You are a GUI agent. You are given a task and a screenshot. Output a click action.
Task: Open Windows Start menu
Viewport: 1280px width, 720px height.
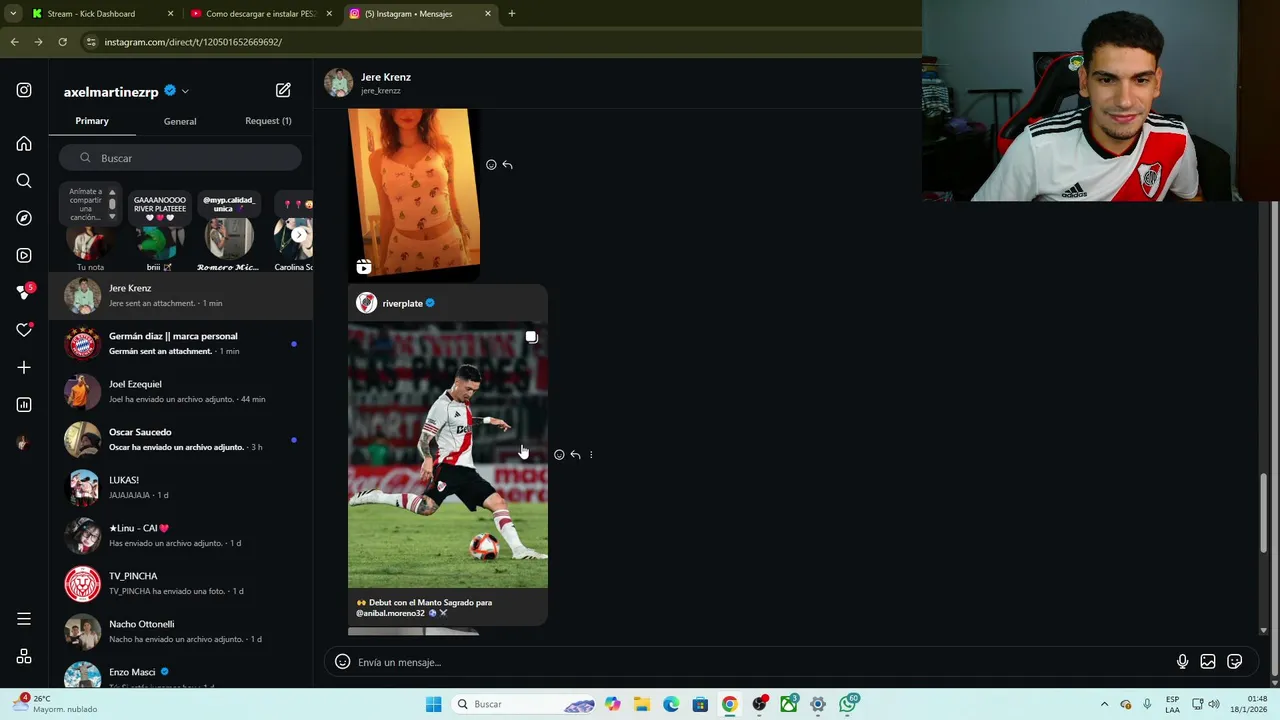pyautogui.click(x=433, y=704)
